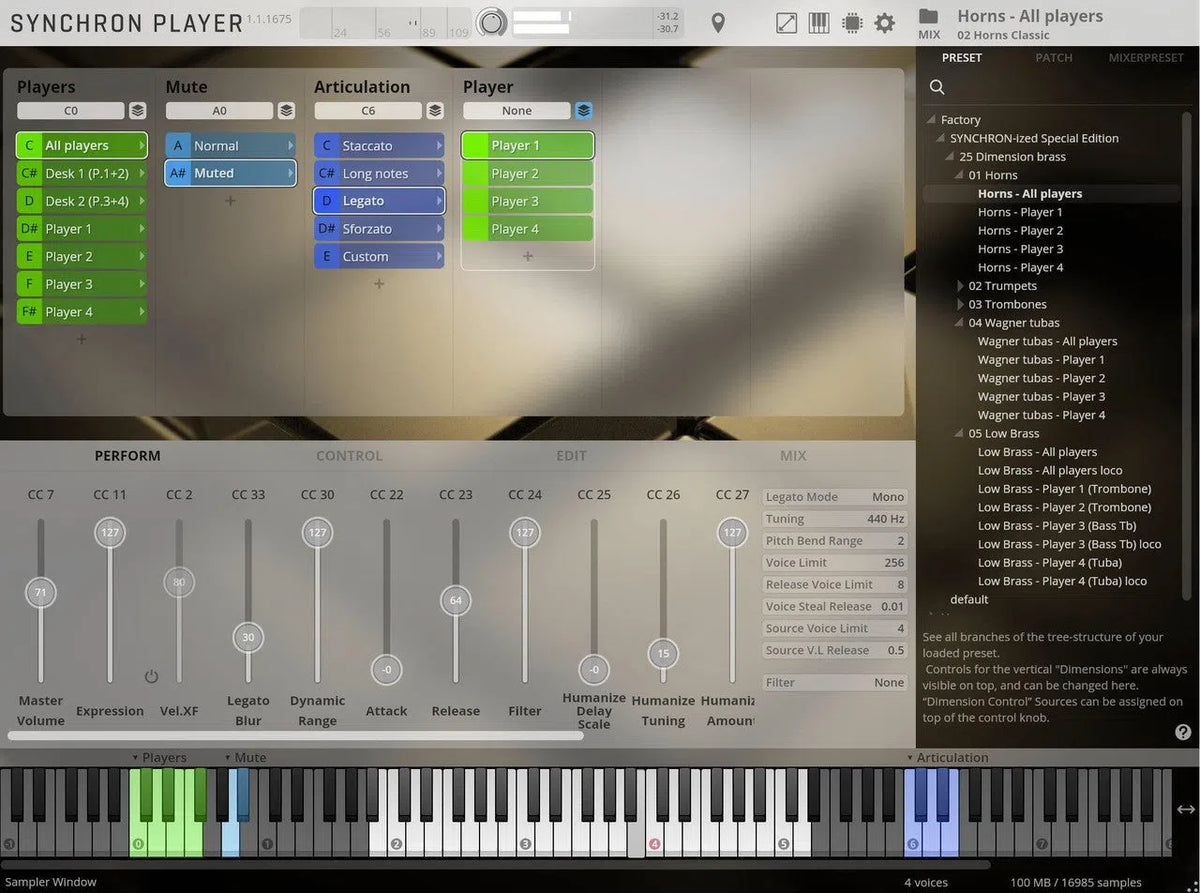
Task: Open the MIX tab in the lower panel
Action: click(x=792, y=455)
